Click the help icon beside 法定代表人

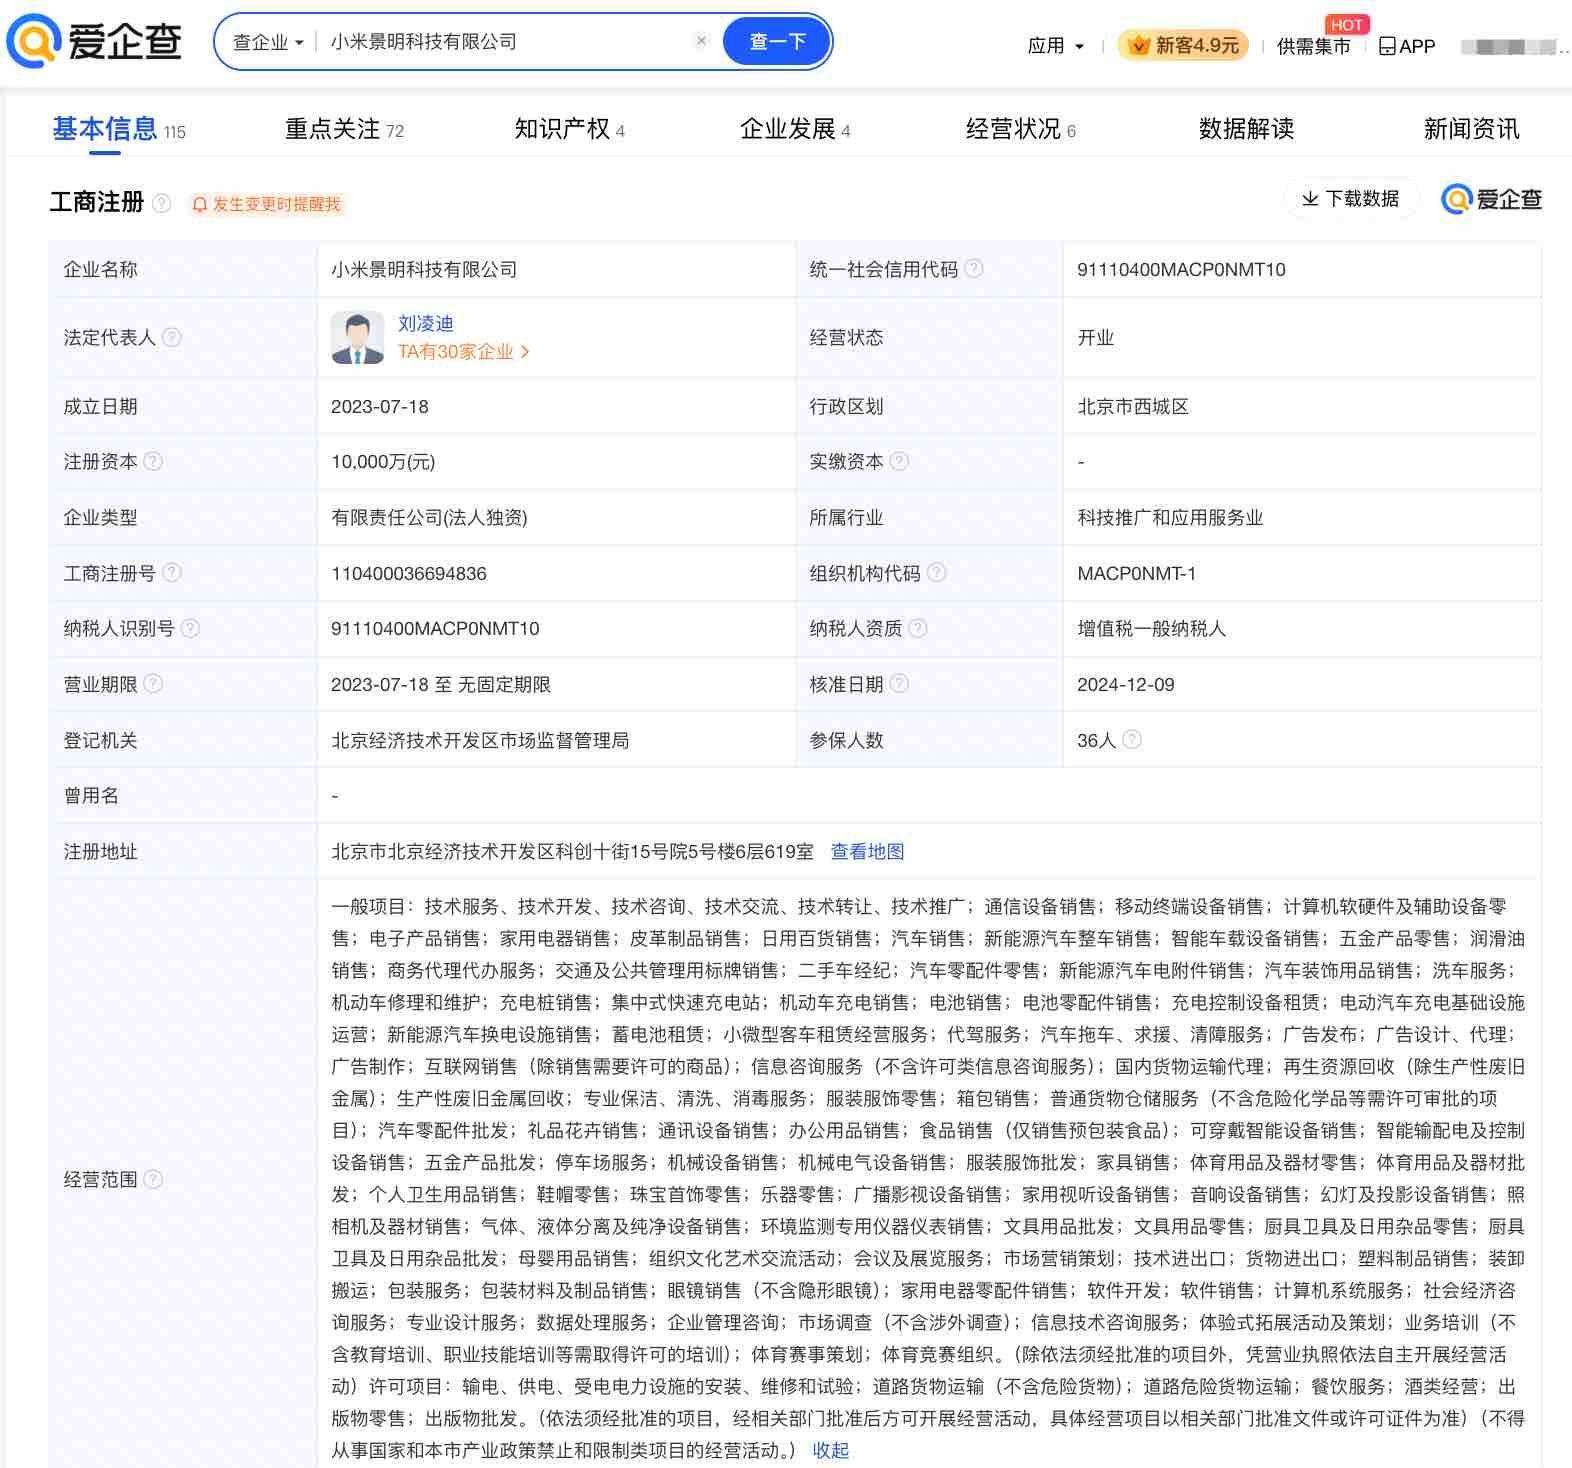tap(172, 337)
